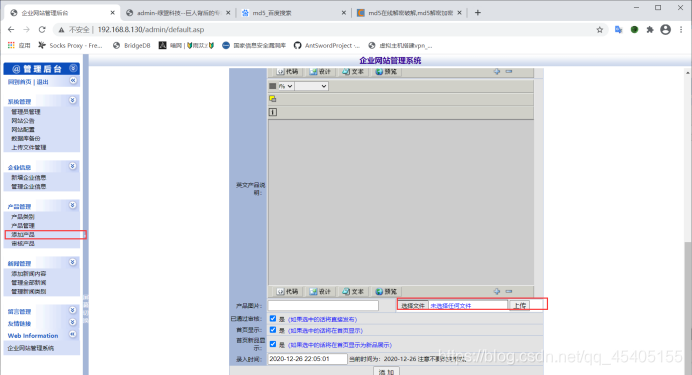Open the 应用 apps shortcut in bookmarks bar
Screen dimensions: 692x375
[19, 45]
